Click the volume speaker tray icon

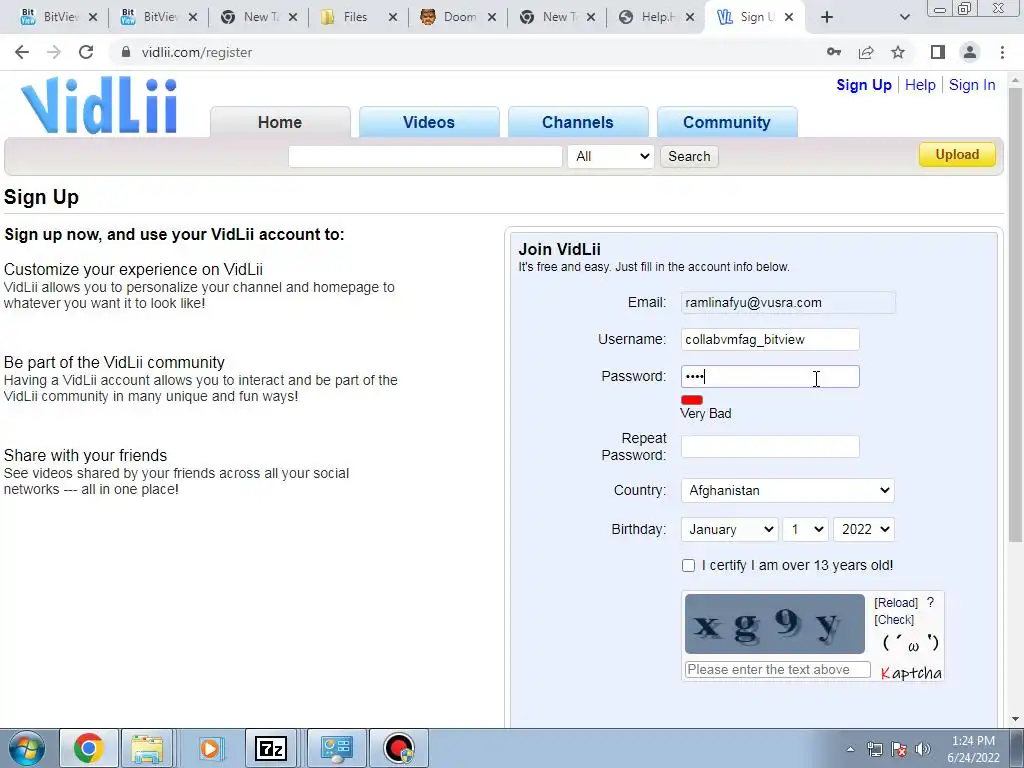click(923, 749)
